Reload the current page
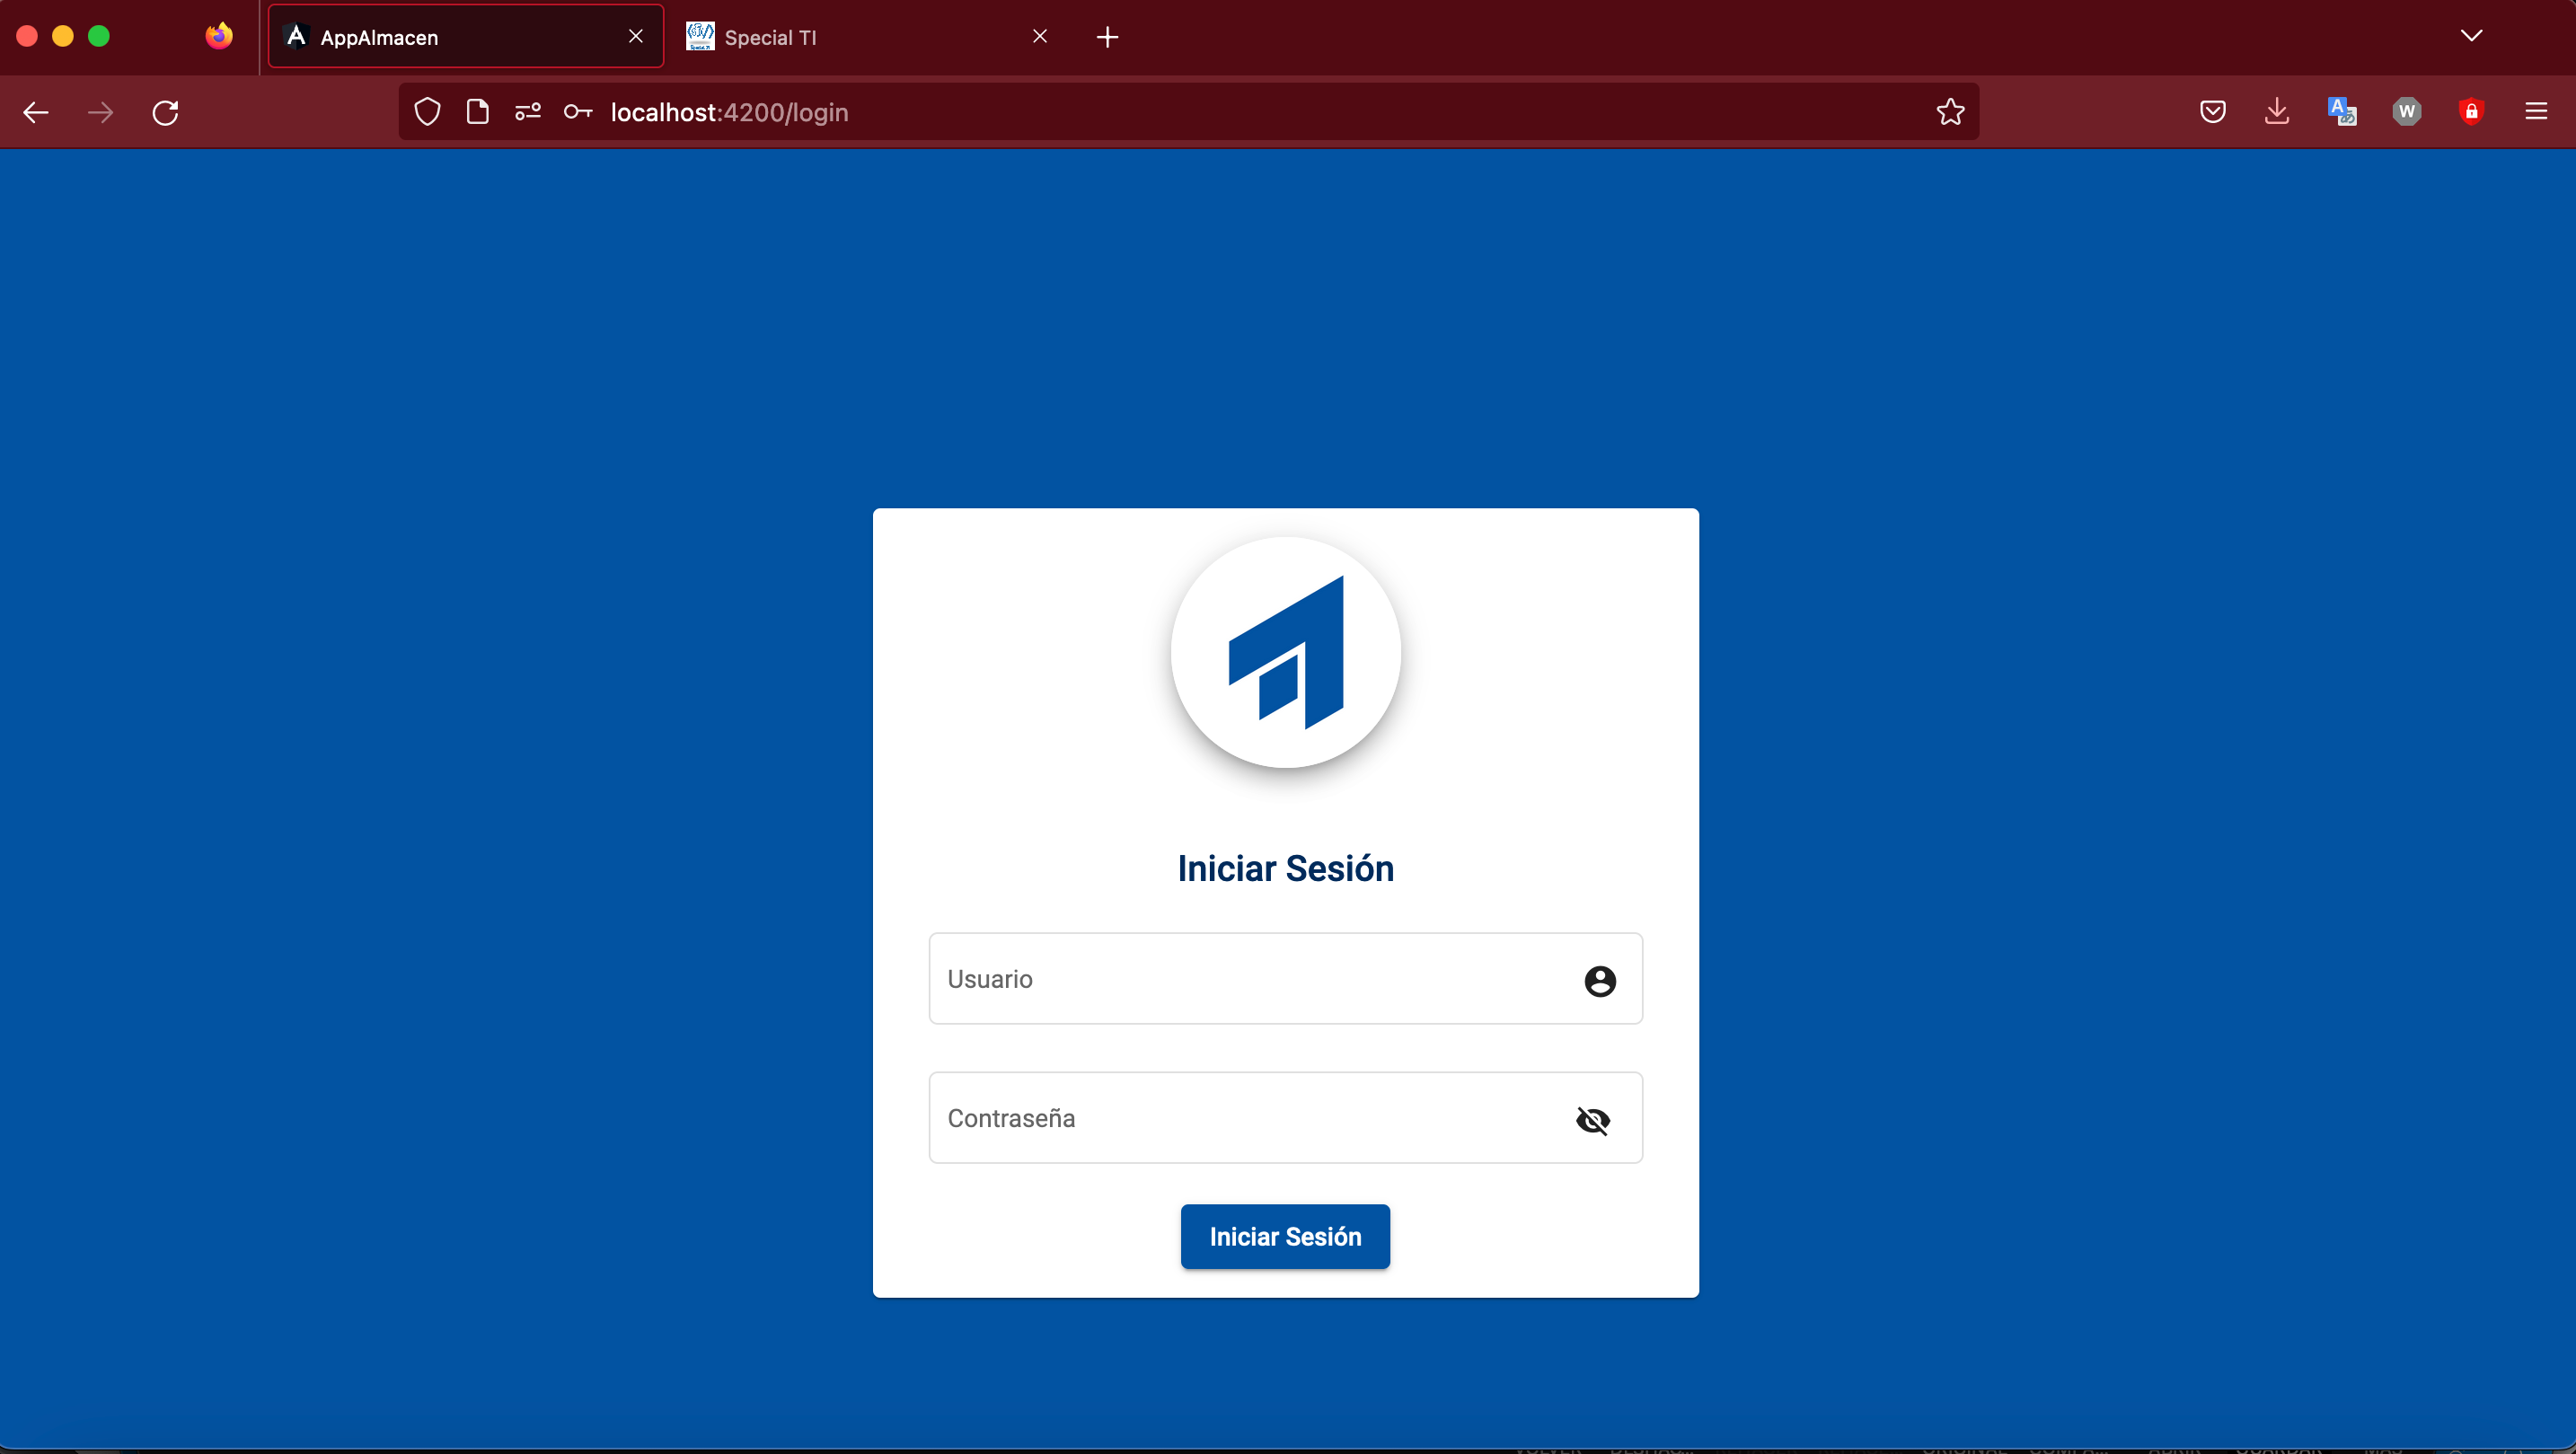The width and height of the screenshot is (2576, 1454). (166, 112)
